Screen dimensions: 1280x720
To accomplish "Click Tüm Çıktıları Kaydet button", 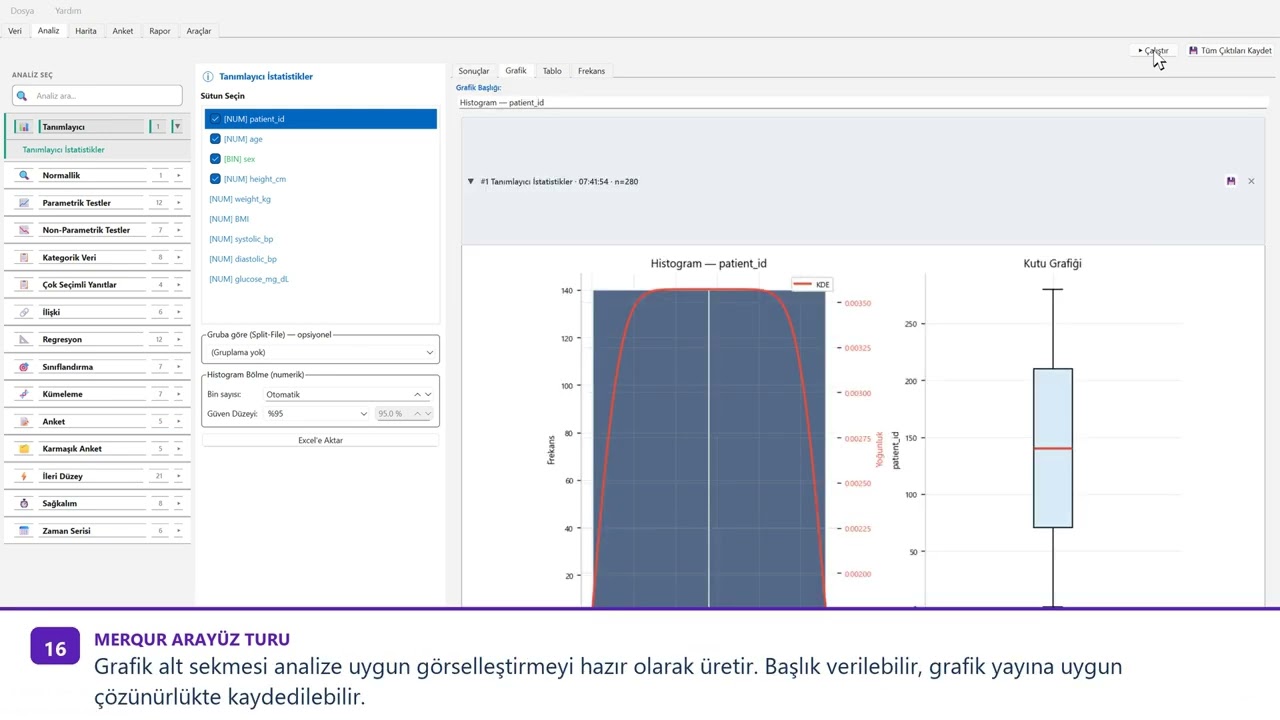I will coord(1230,51).
